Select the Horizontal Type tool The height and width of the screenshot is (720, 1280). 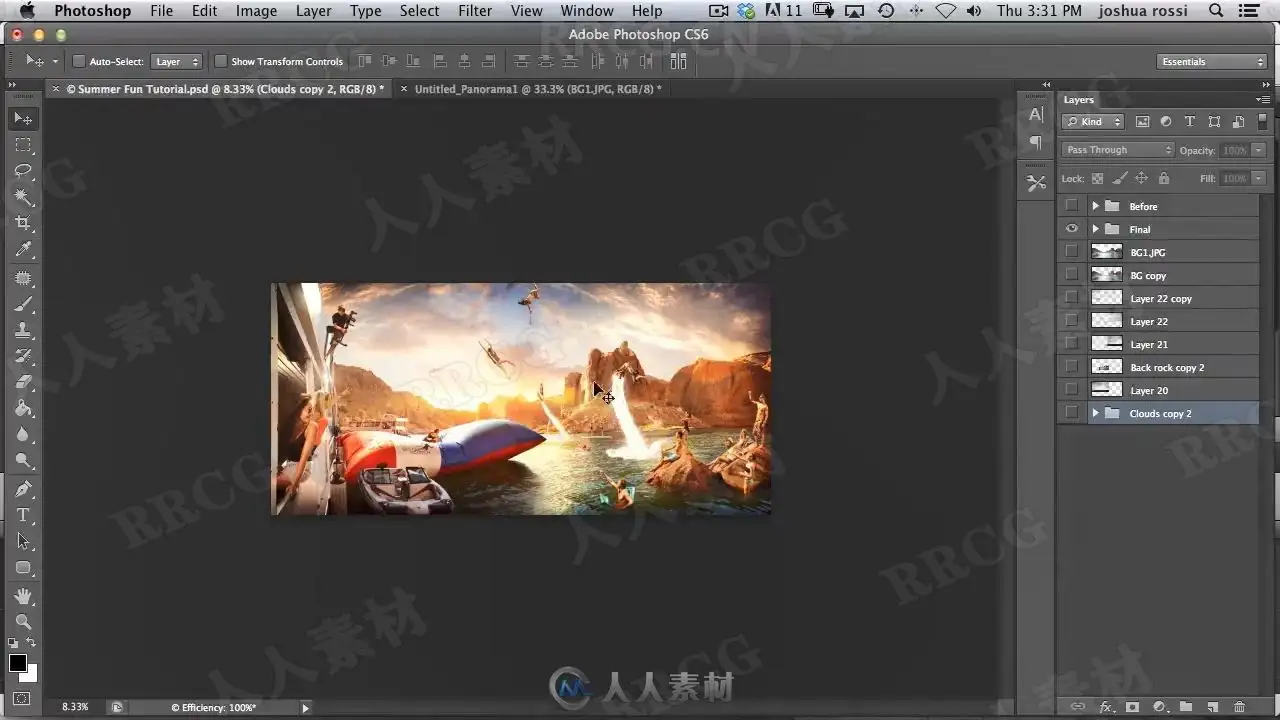click(23, 515)
